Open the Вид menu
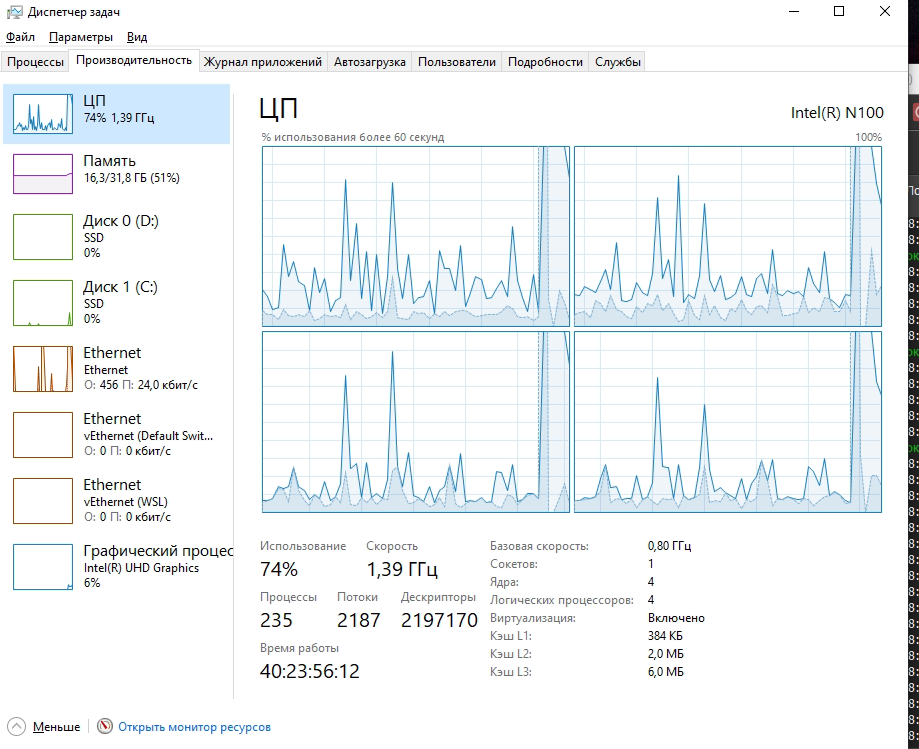 pyautogui.click(x=137, y=37)
